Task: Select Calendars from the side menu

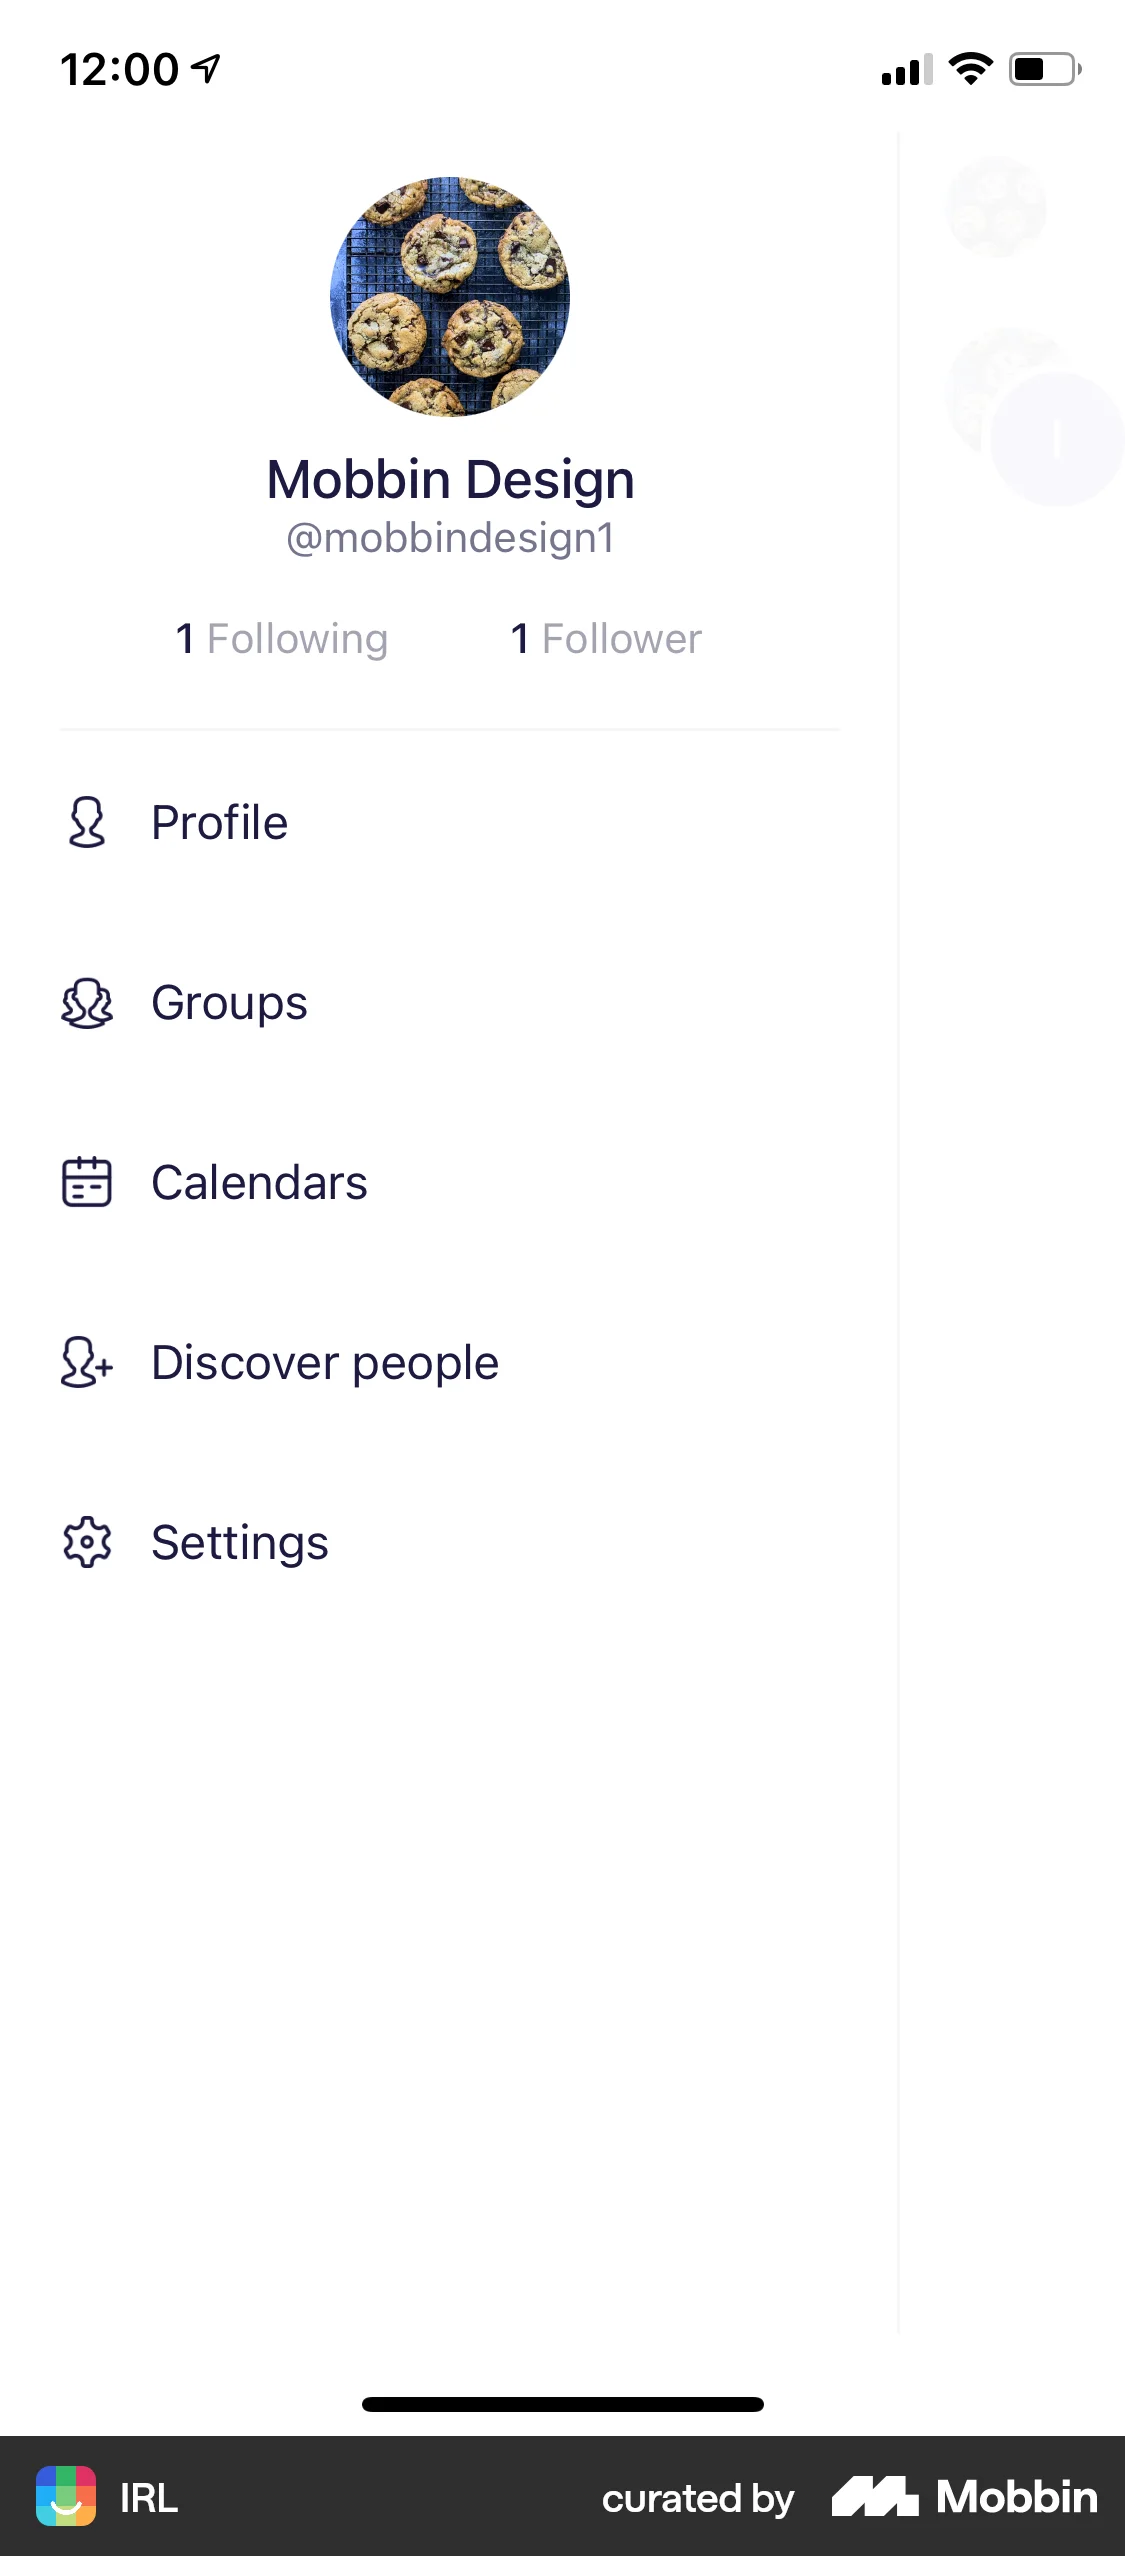Action: [x=259, y=1183]
